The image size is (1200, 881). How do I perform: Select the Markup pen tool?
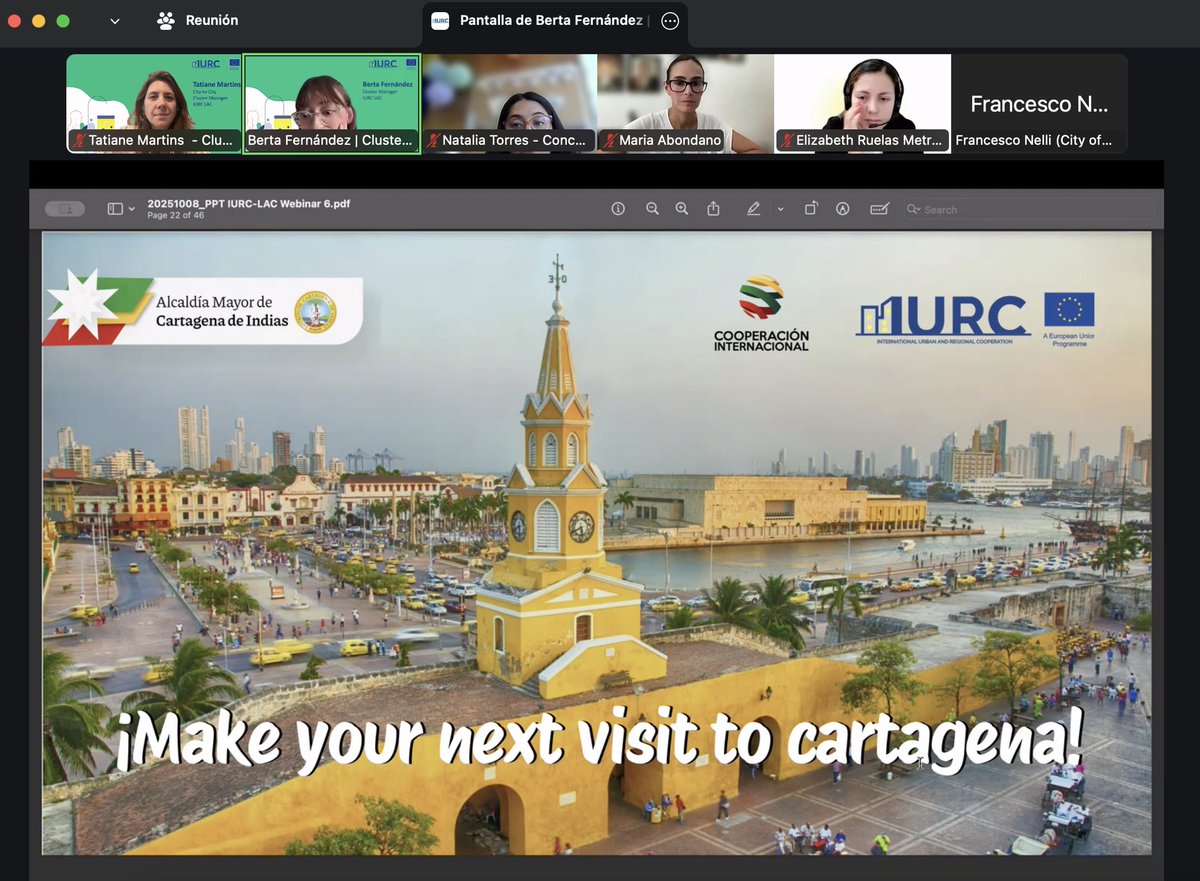754,208
